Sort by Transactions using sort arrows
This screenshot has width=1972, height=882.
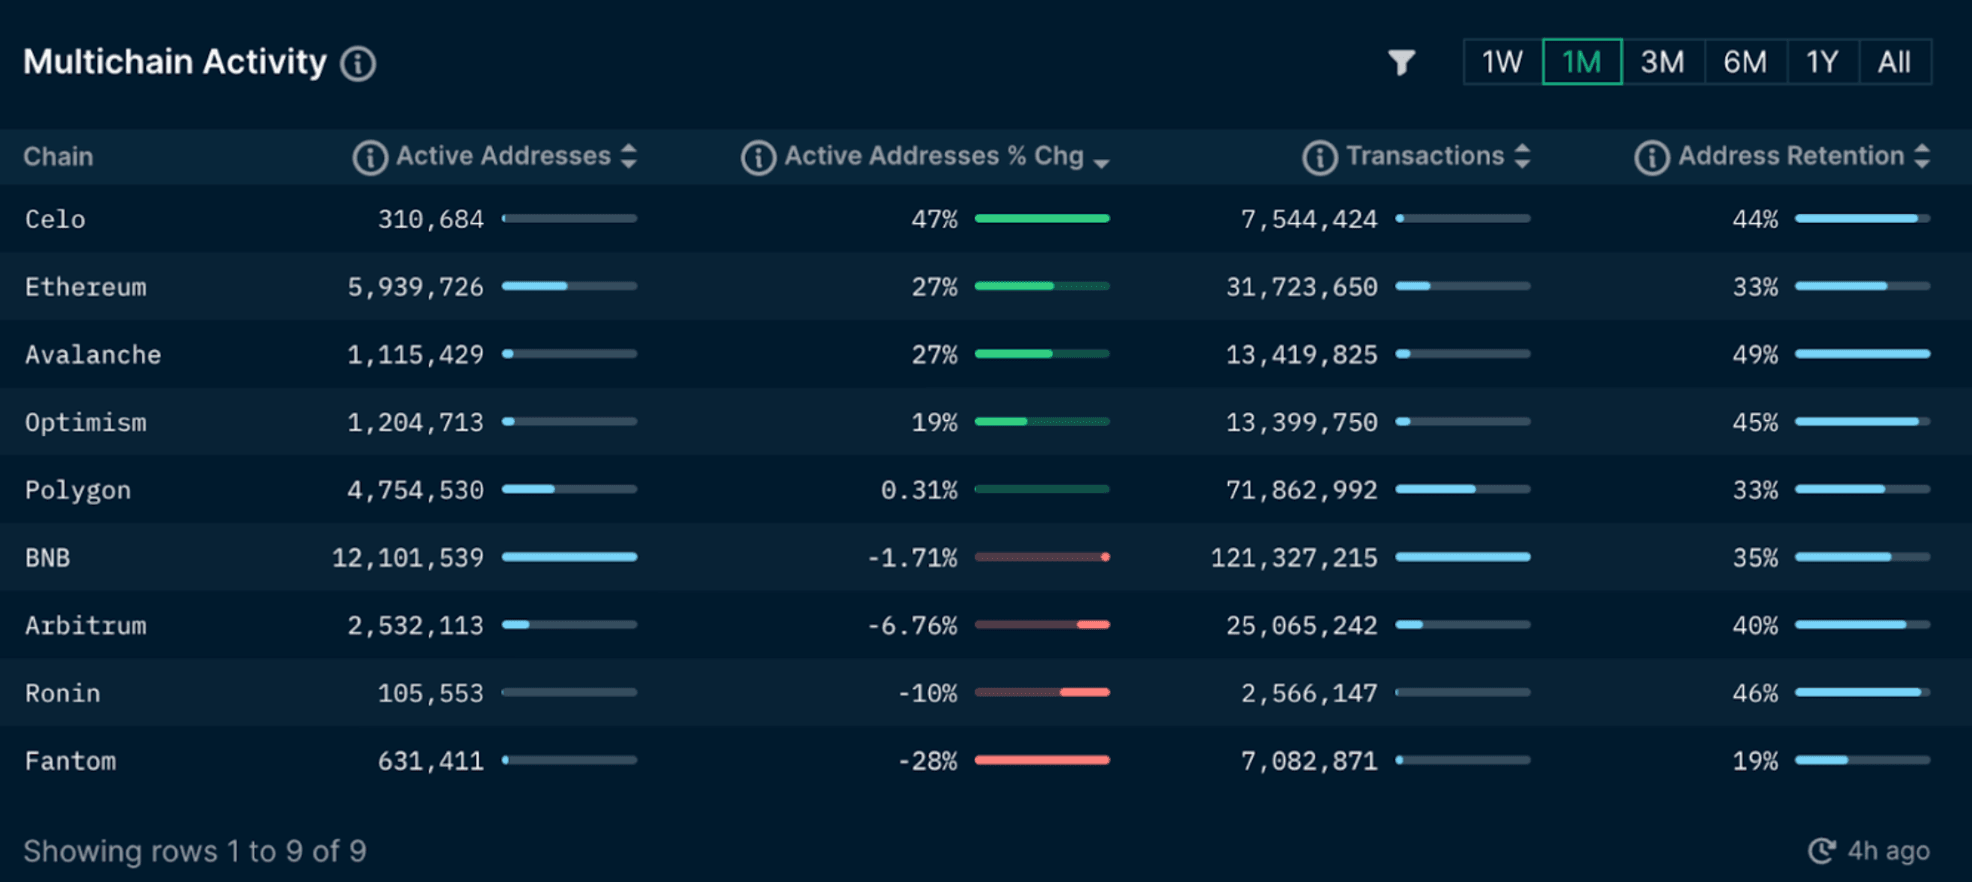[x=1522, y=157]
